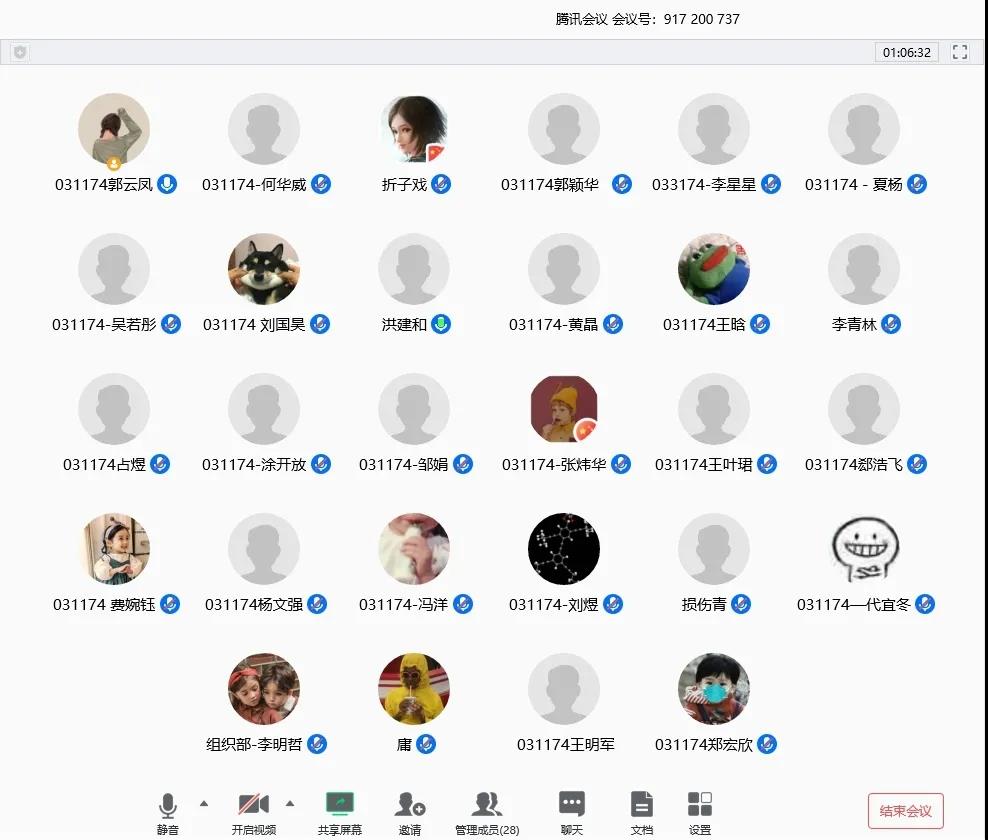Expand the audio options arrow beside 静音
988x840 pixels.
(204, 803)
